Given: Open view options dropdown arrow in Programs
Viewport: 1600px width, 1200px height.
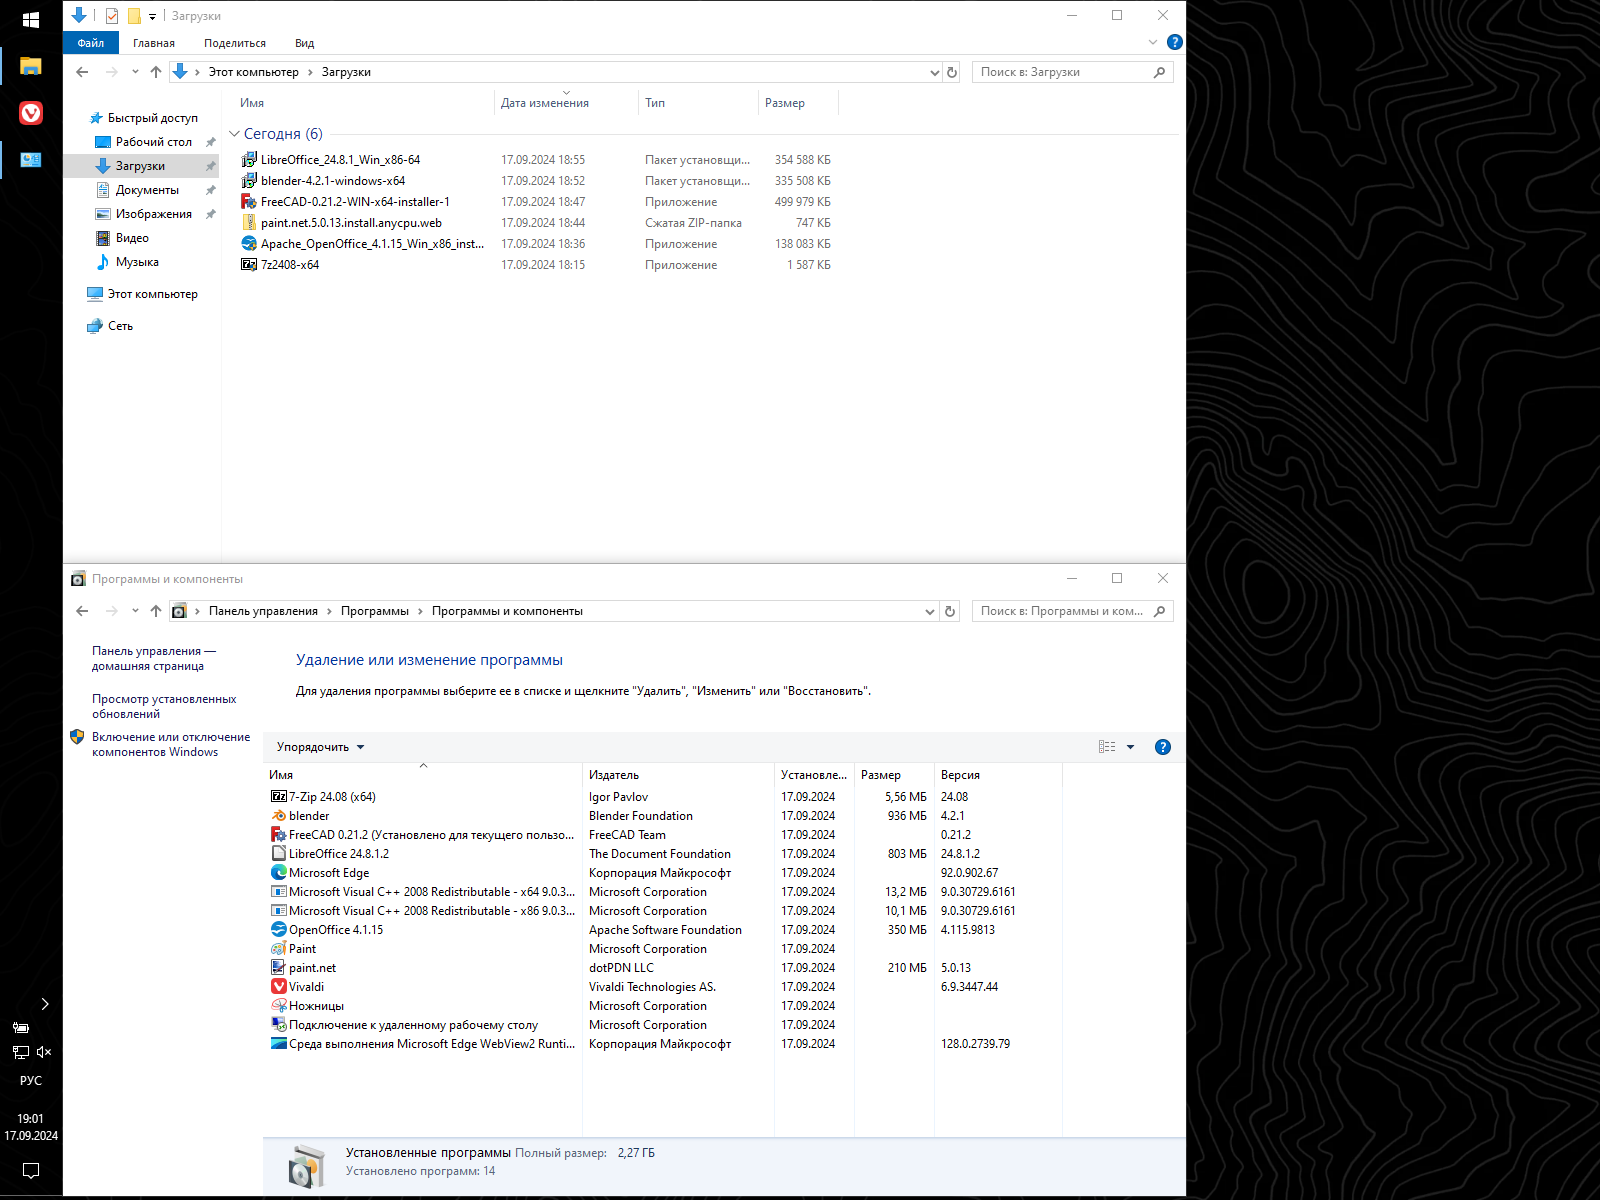Looking at the screenshot, I should pos(1131,747).
